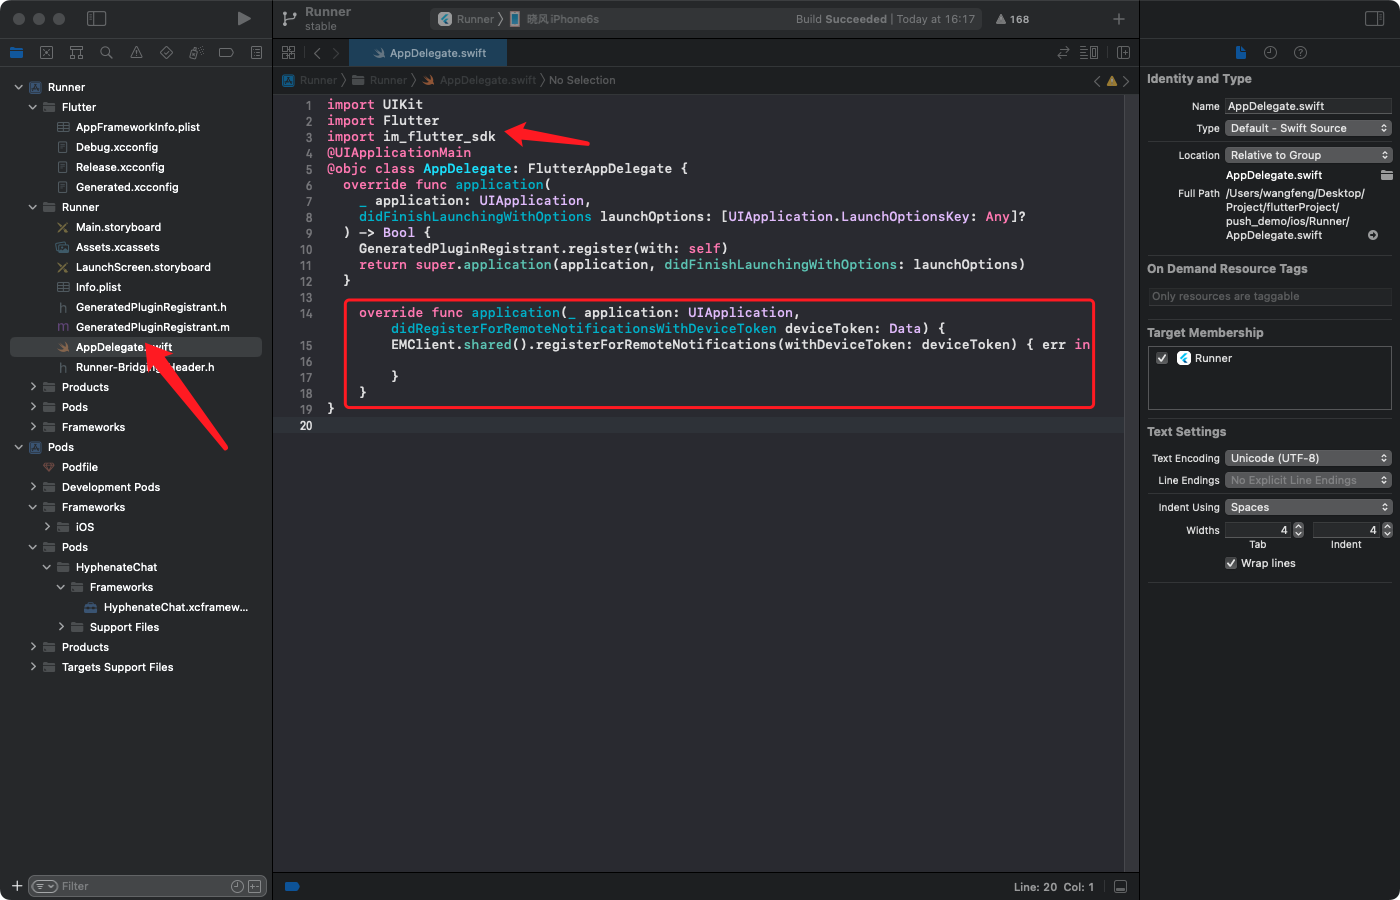Run the project with the play button

click(x=244, y=19)
